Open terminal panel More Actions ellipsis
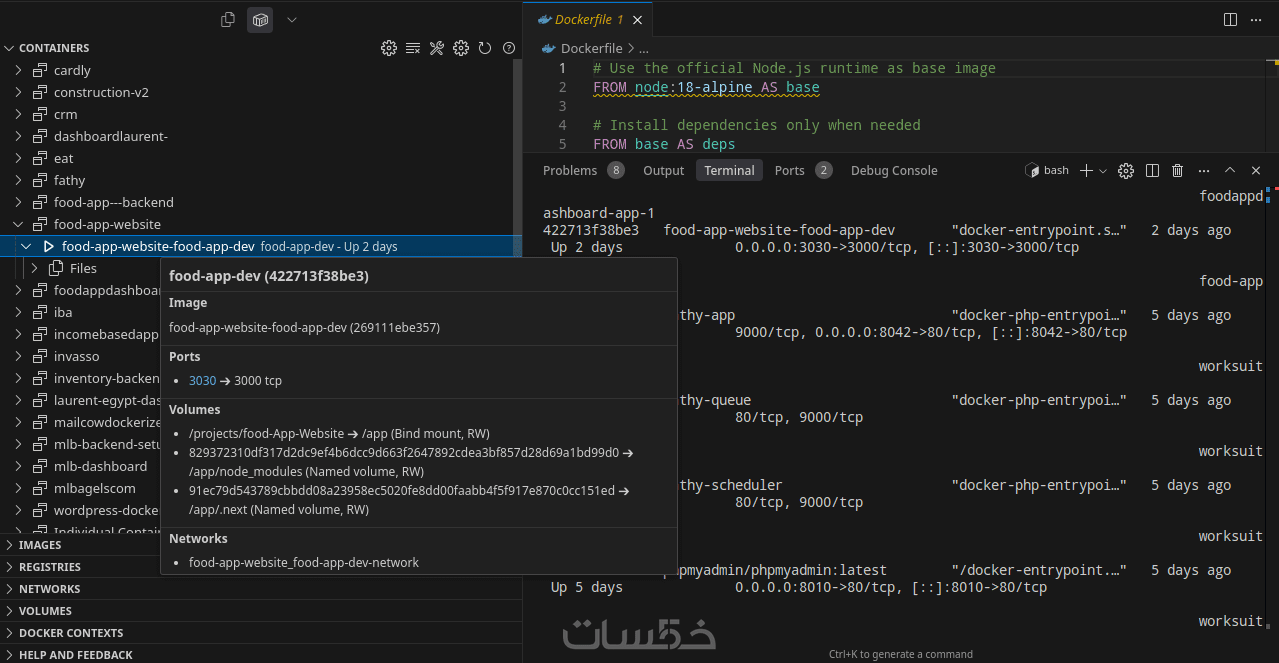Image resolution: width=1279 pixels, height=663 pixels. click(1204, 171)
